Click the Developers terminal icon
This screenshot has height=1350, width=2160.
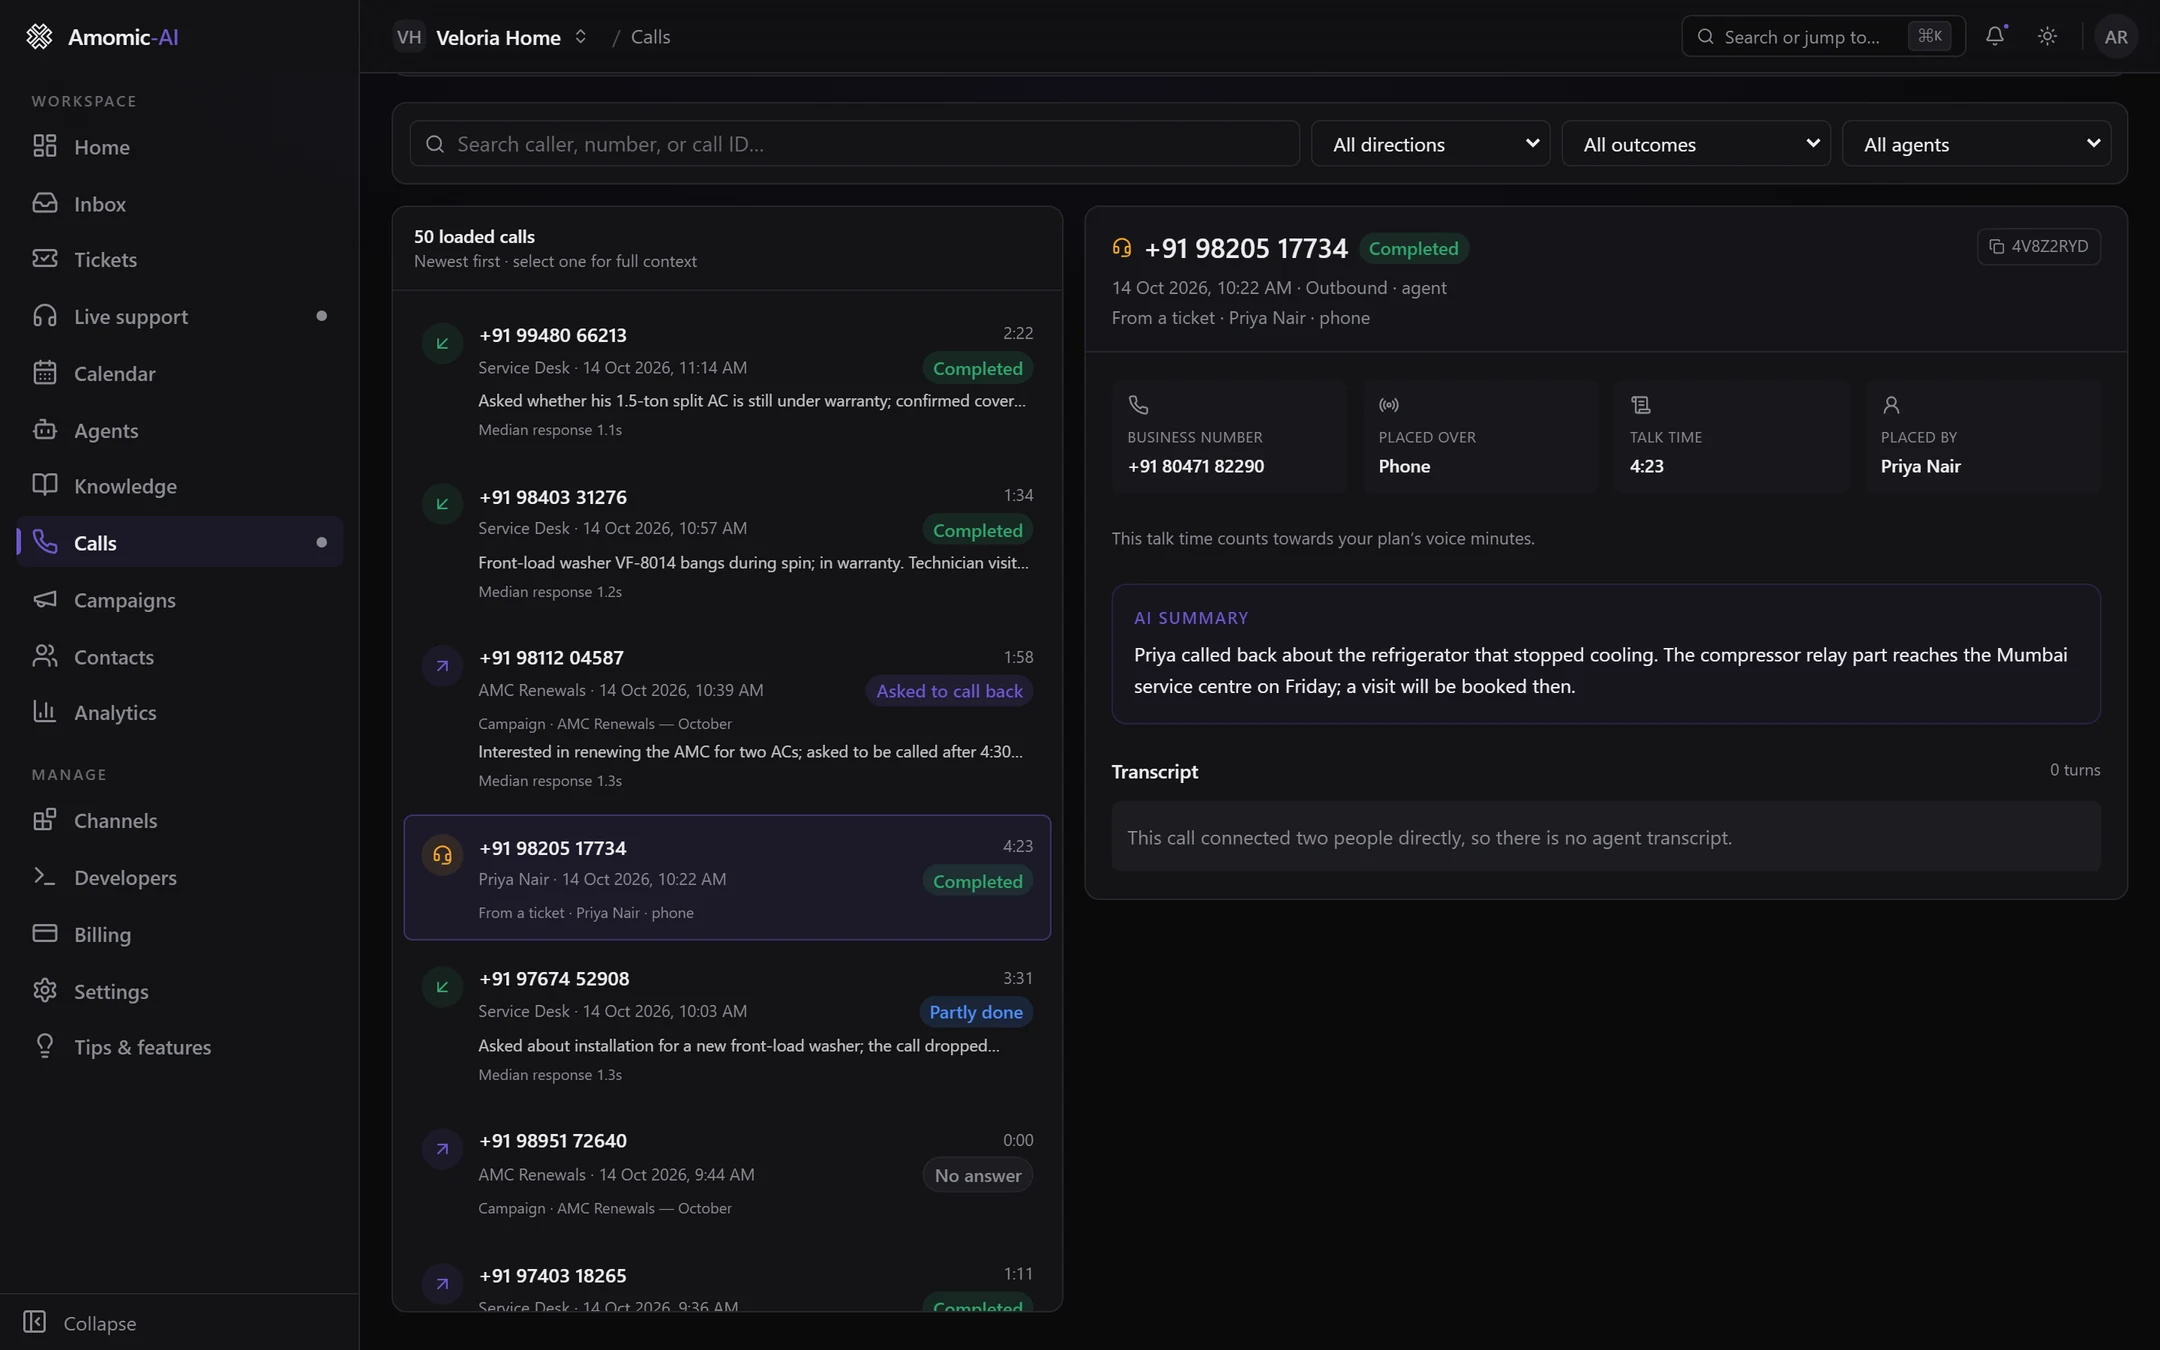coord(44,876)
